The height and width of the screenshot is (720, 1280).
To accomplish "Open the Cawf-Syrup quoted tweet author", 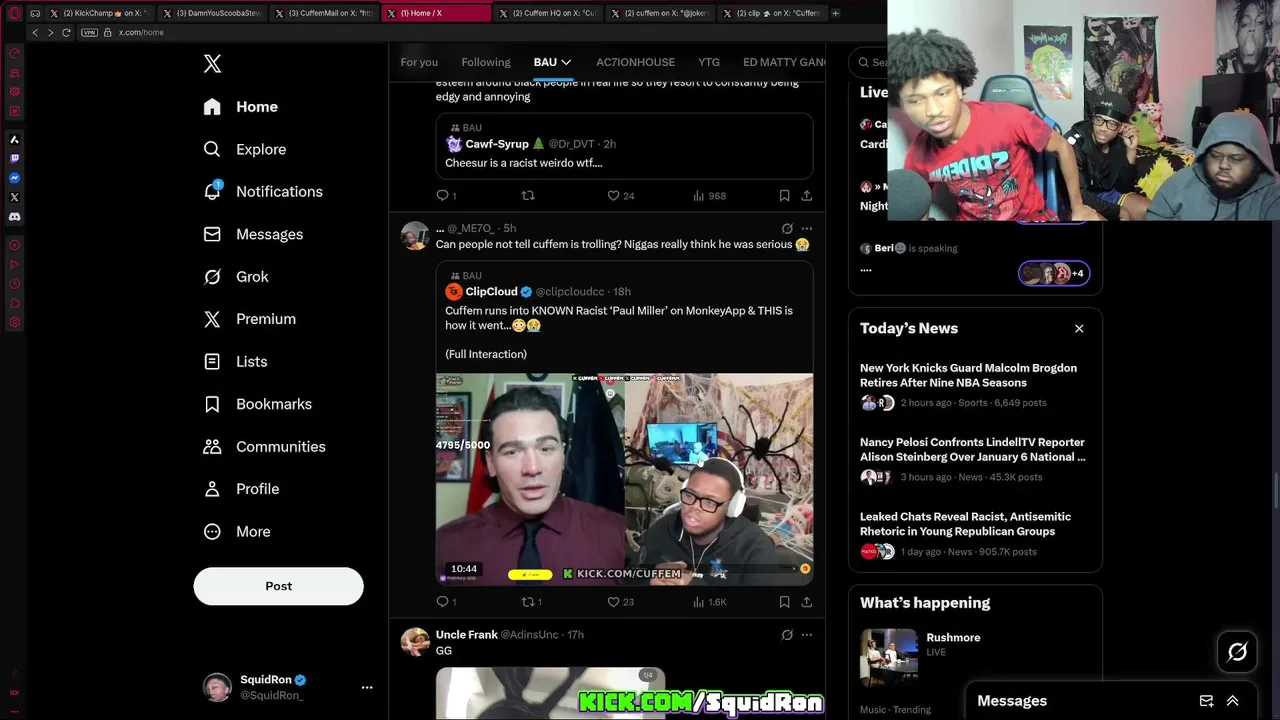I will 496,144.
